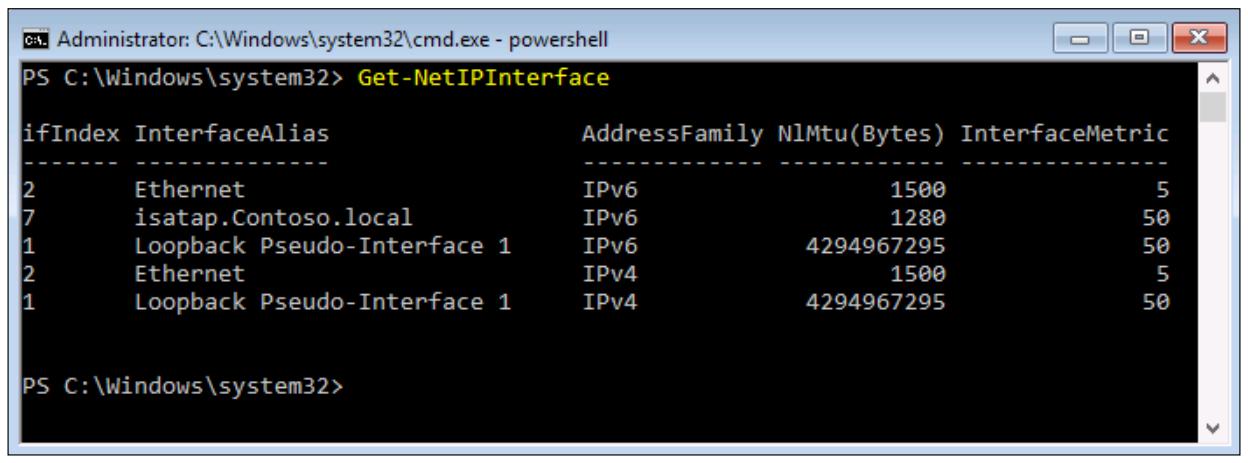
Task: Click the 1280 MTU value
Action: tap(920, 215)
